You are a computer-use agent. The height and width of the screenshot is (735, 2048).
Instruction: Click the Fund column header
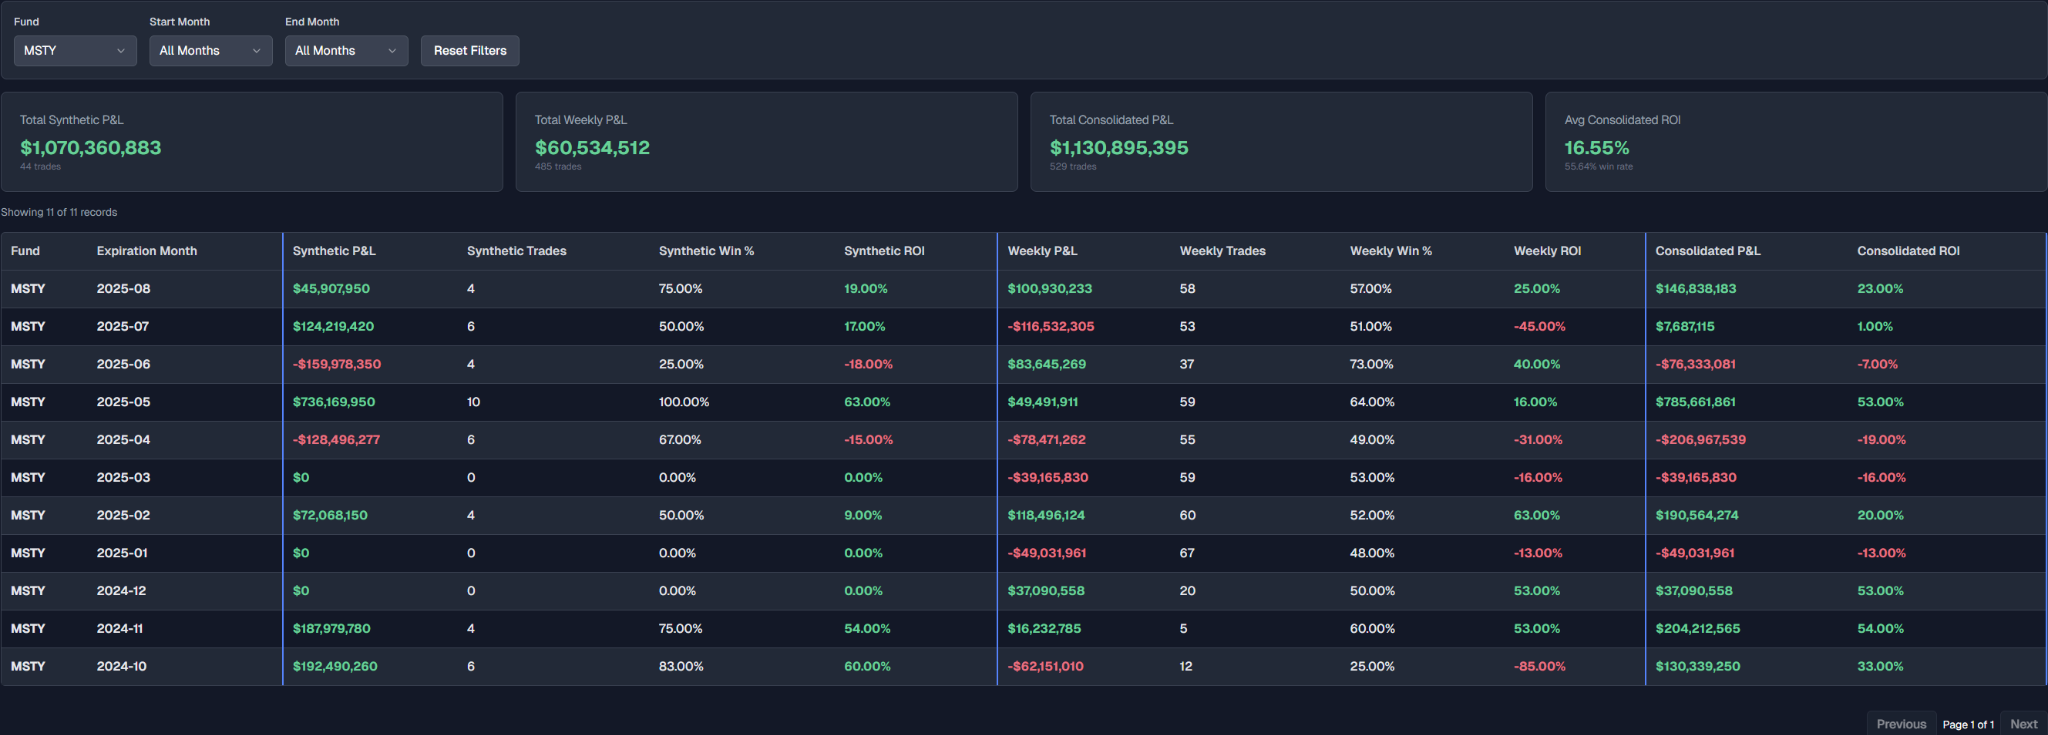[x=26, y=251]
